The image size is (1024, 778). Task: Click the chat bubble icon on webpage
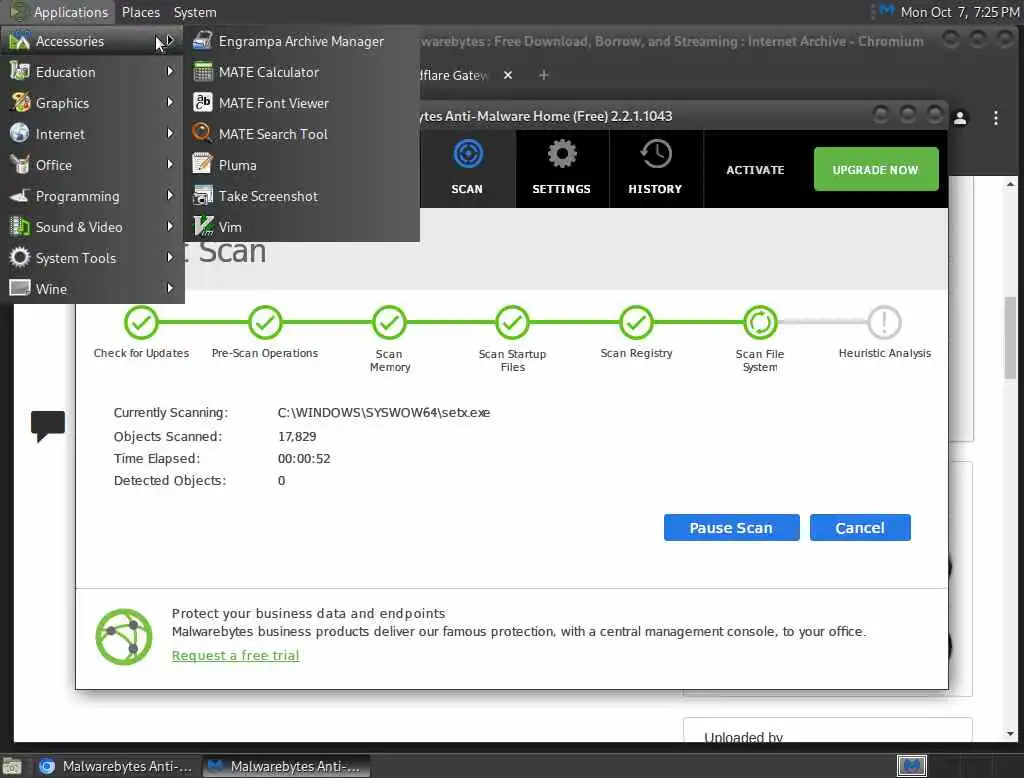click(x=48, y=426)
